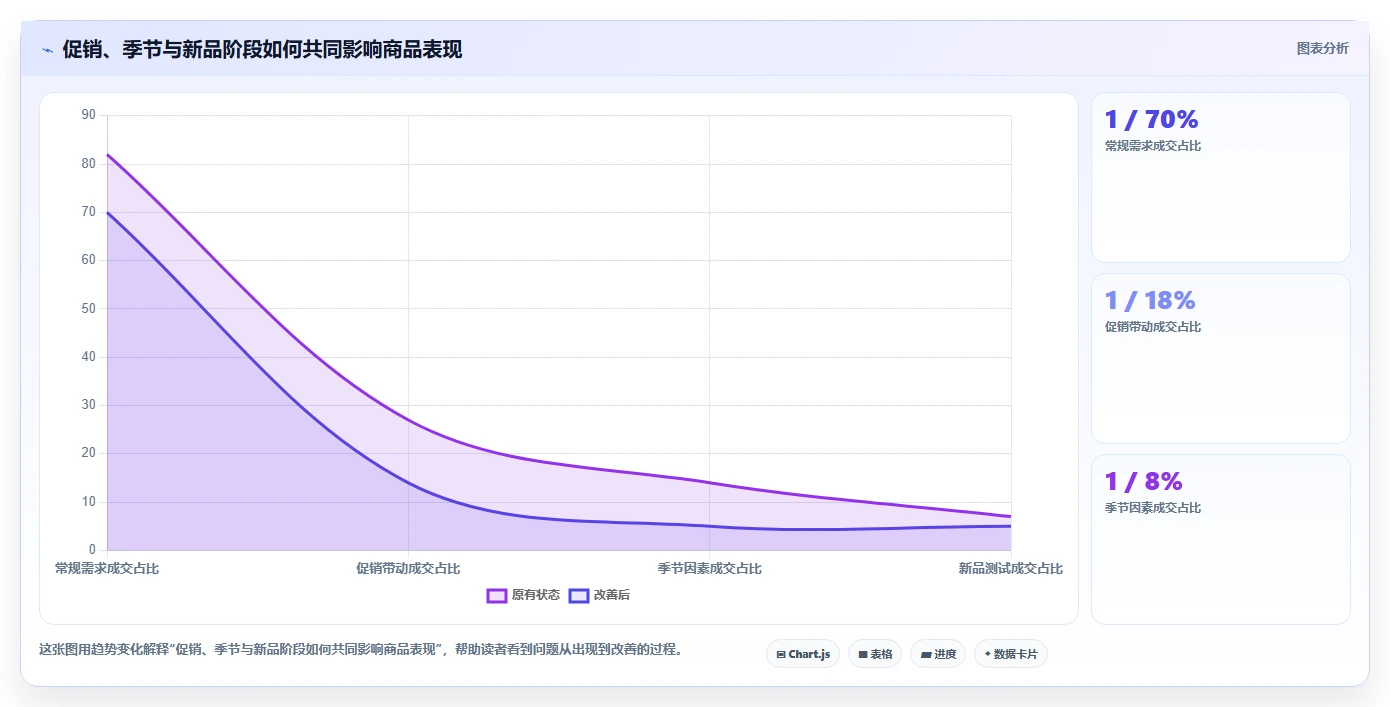Click the description text below the chart
Screen dimensions: 1390x707
coord(362,649)
